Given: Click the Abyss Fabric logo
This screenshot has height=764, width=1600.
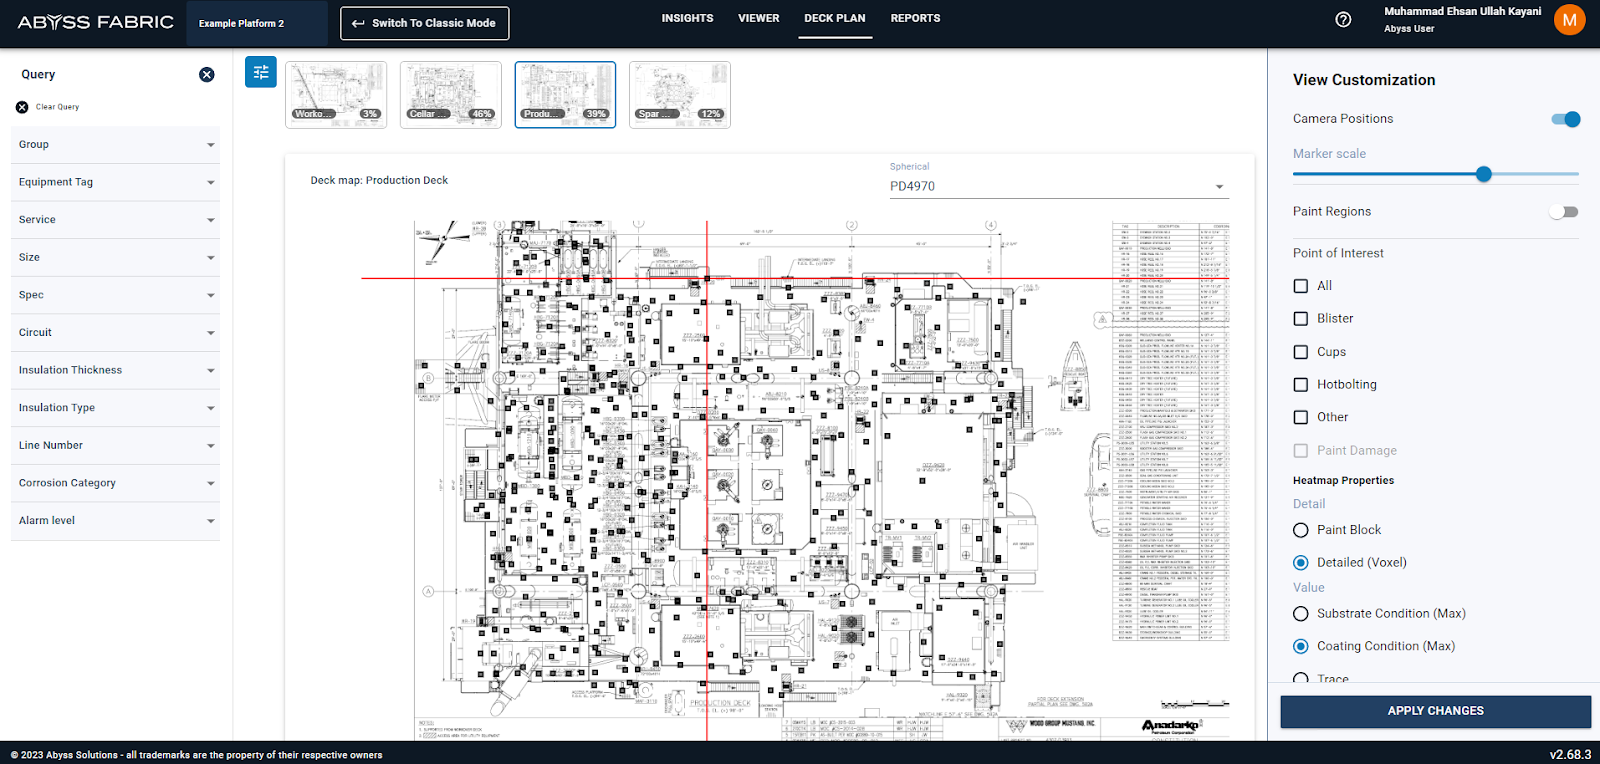Looking at the screenshot, I should point(96,22).
